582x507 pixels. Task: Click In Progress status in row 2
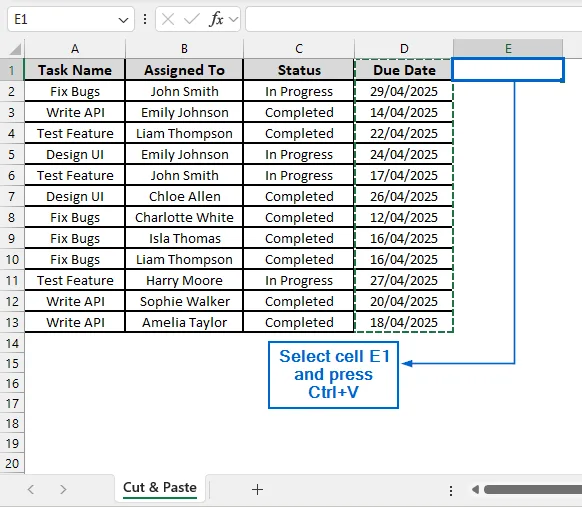click(x=299, y=91)
